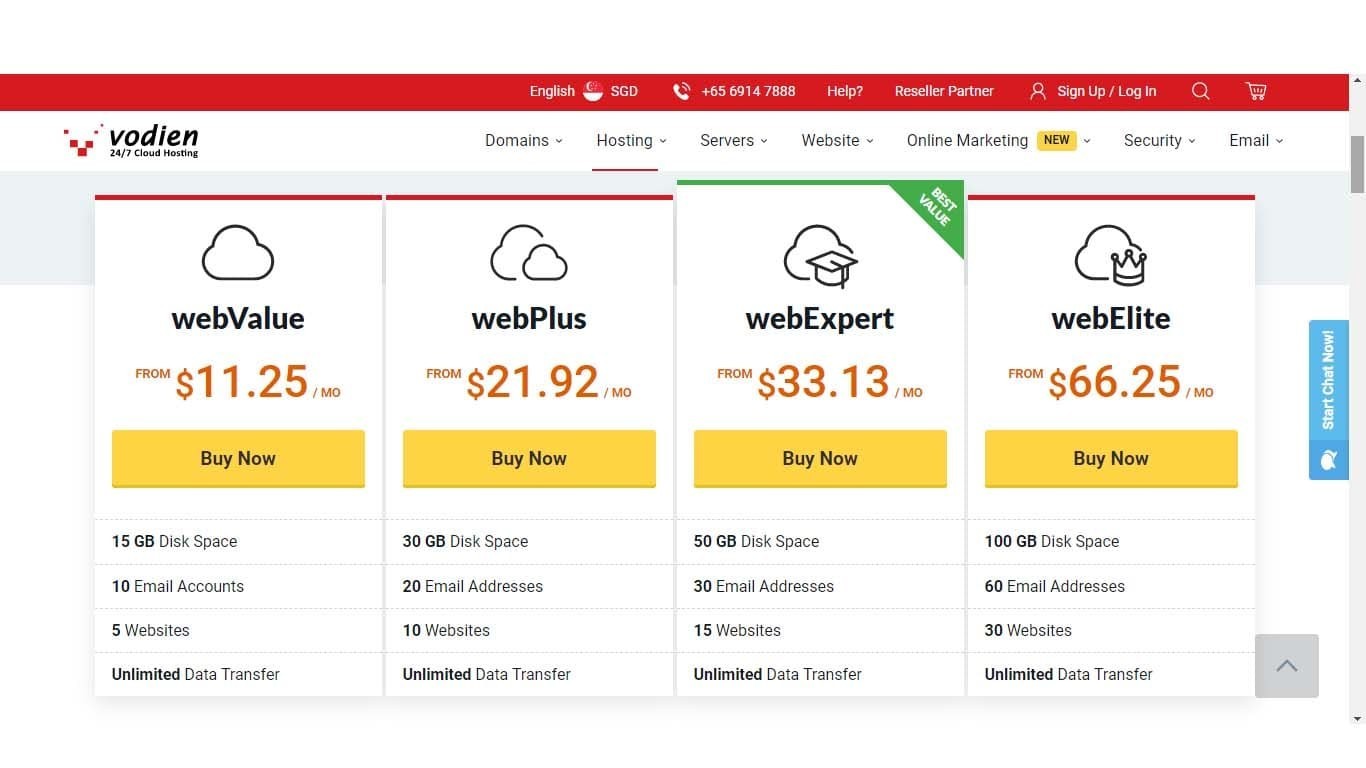Click the page vertical scrollbar thumb
Image resolution: width=1366 pixels, height=768 pixels.
(x=1358, y=165)
